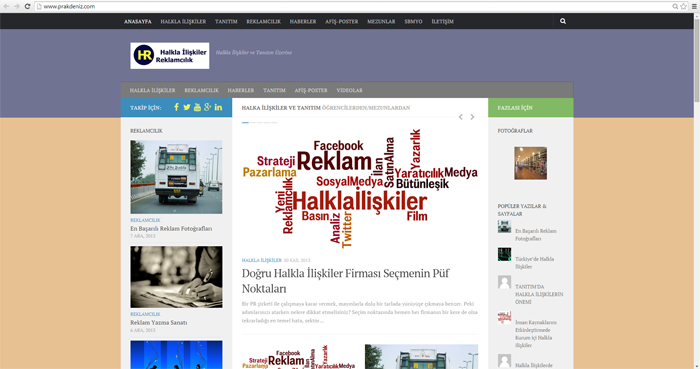
Task: Open the LinkedIn follow icon
Action: pos(218,107)
